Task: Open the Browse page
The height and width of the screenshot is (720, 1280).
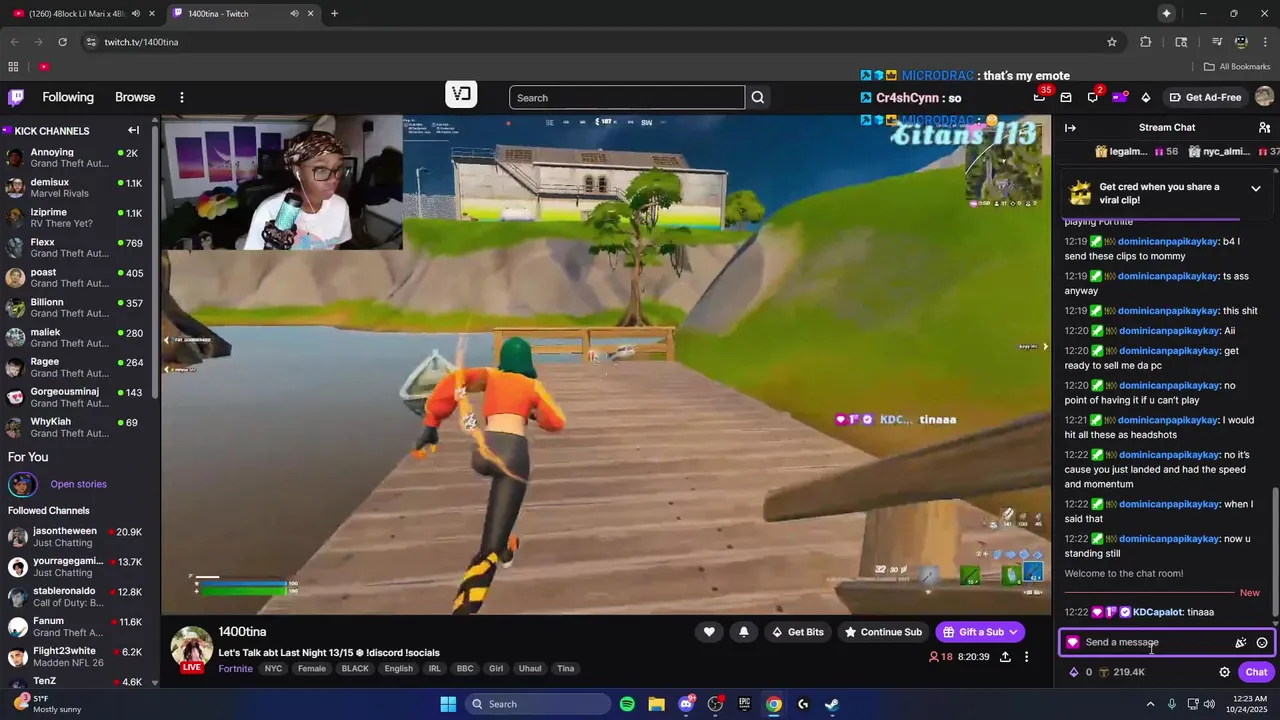Action: (135, 97)
